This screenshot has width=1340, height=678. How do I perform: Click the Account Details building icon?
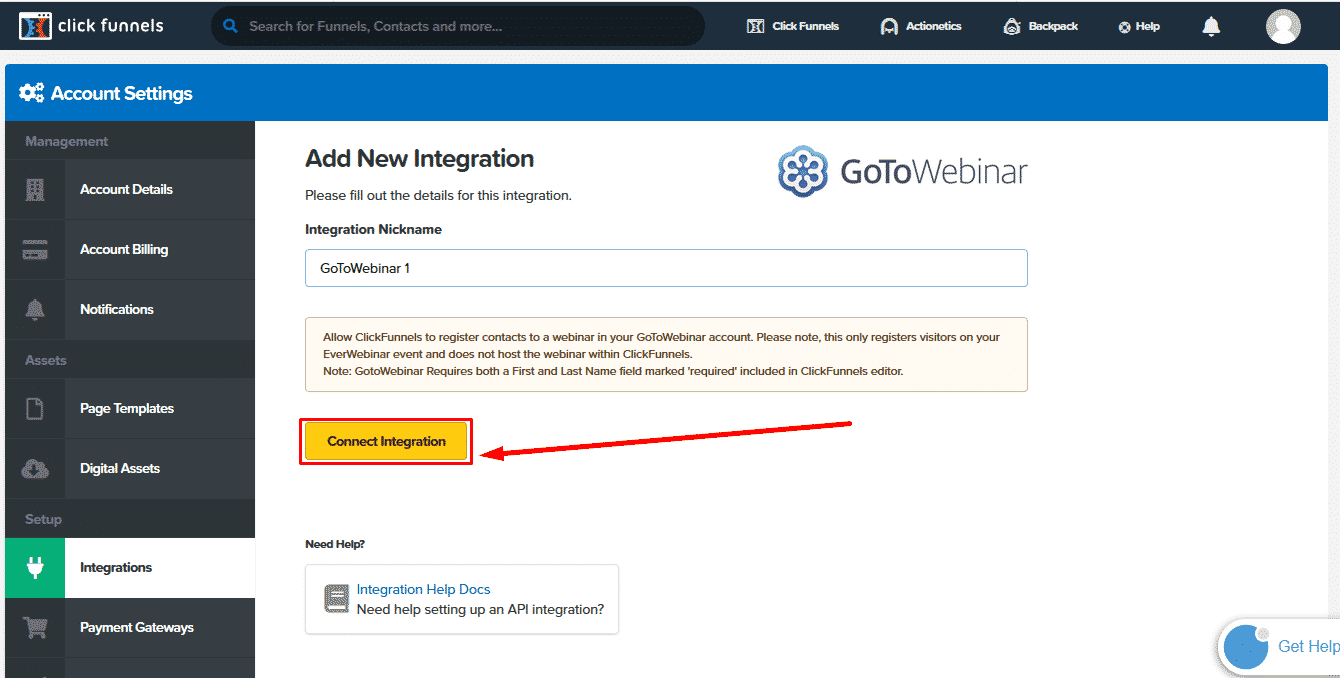click(35, 189)
